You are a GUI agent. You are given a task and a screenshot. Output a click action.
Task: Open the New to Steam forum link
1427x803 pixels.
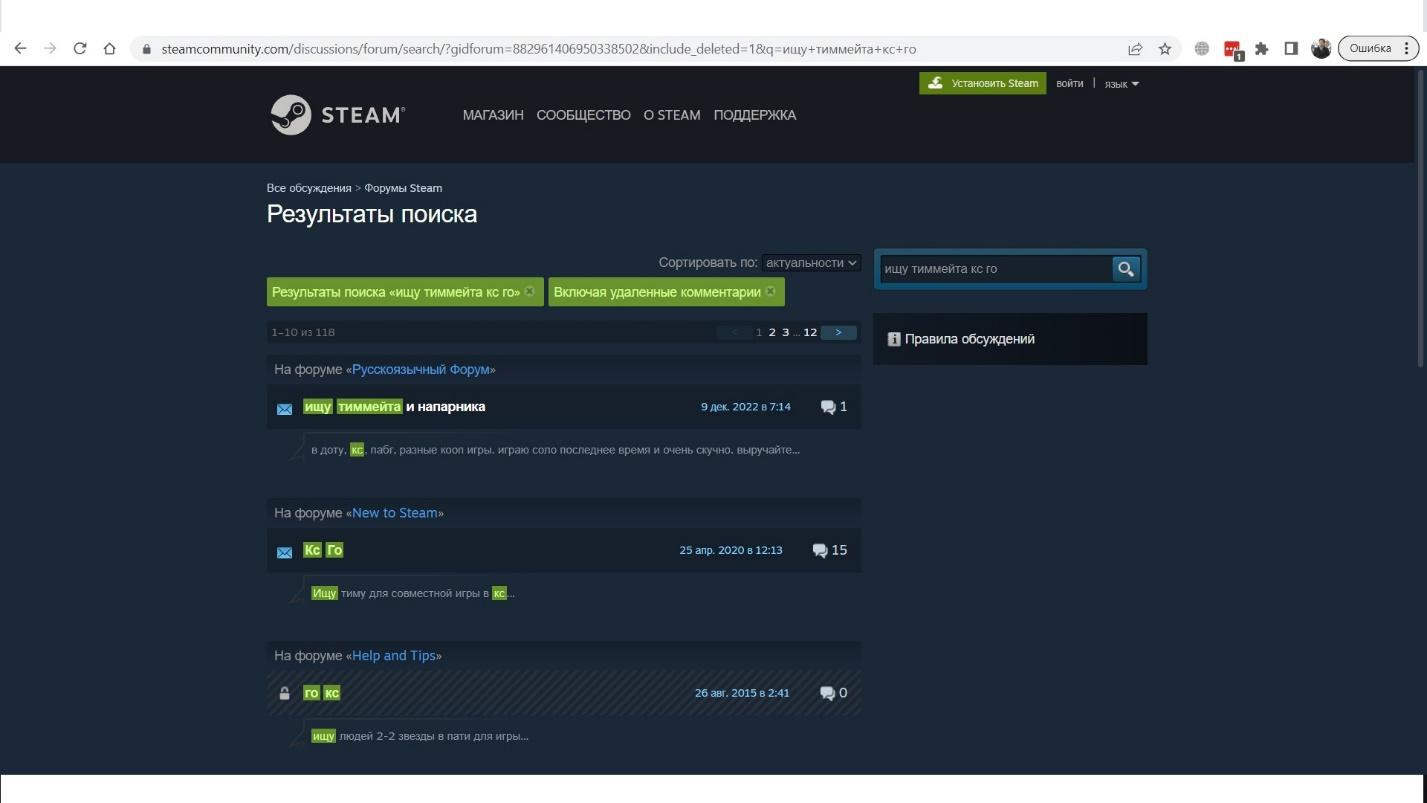tap(395, 513)
